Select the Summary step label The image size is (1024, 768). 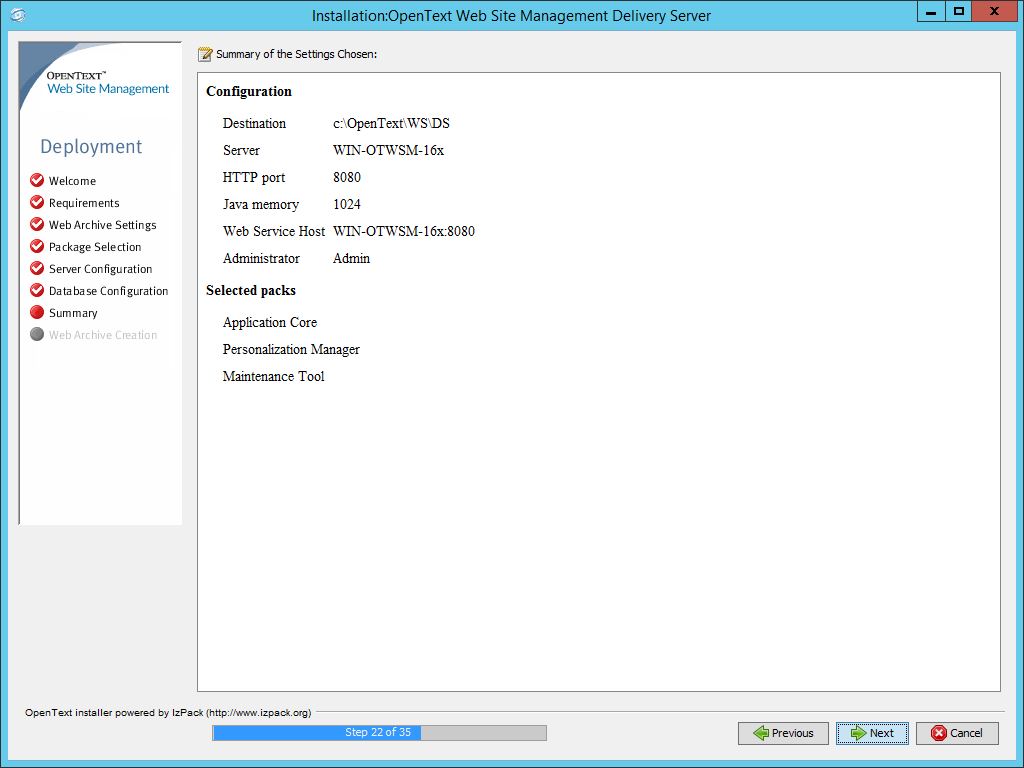click(73, 313)
